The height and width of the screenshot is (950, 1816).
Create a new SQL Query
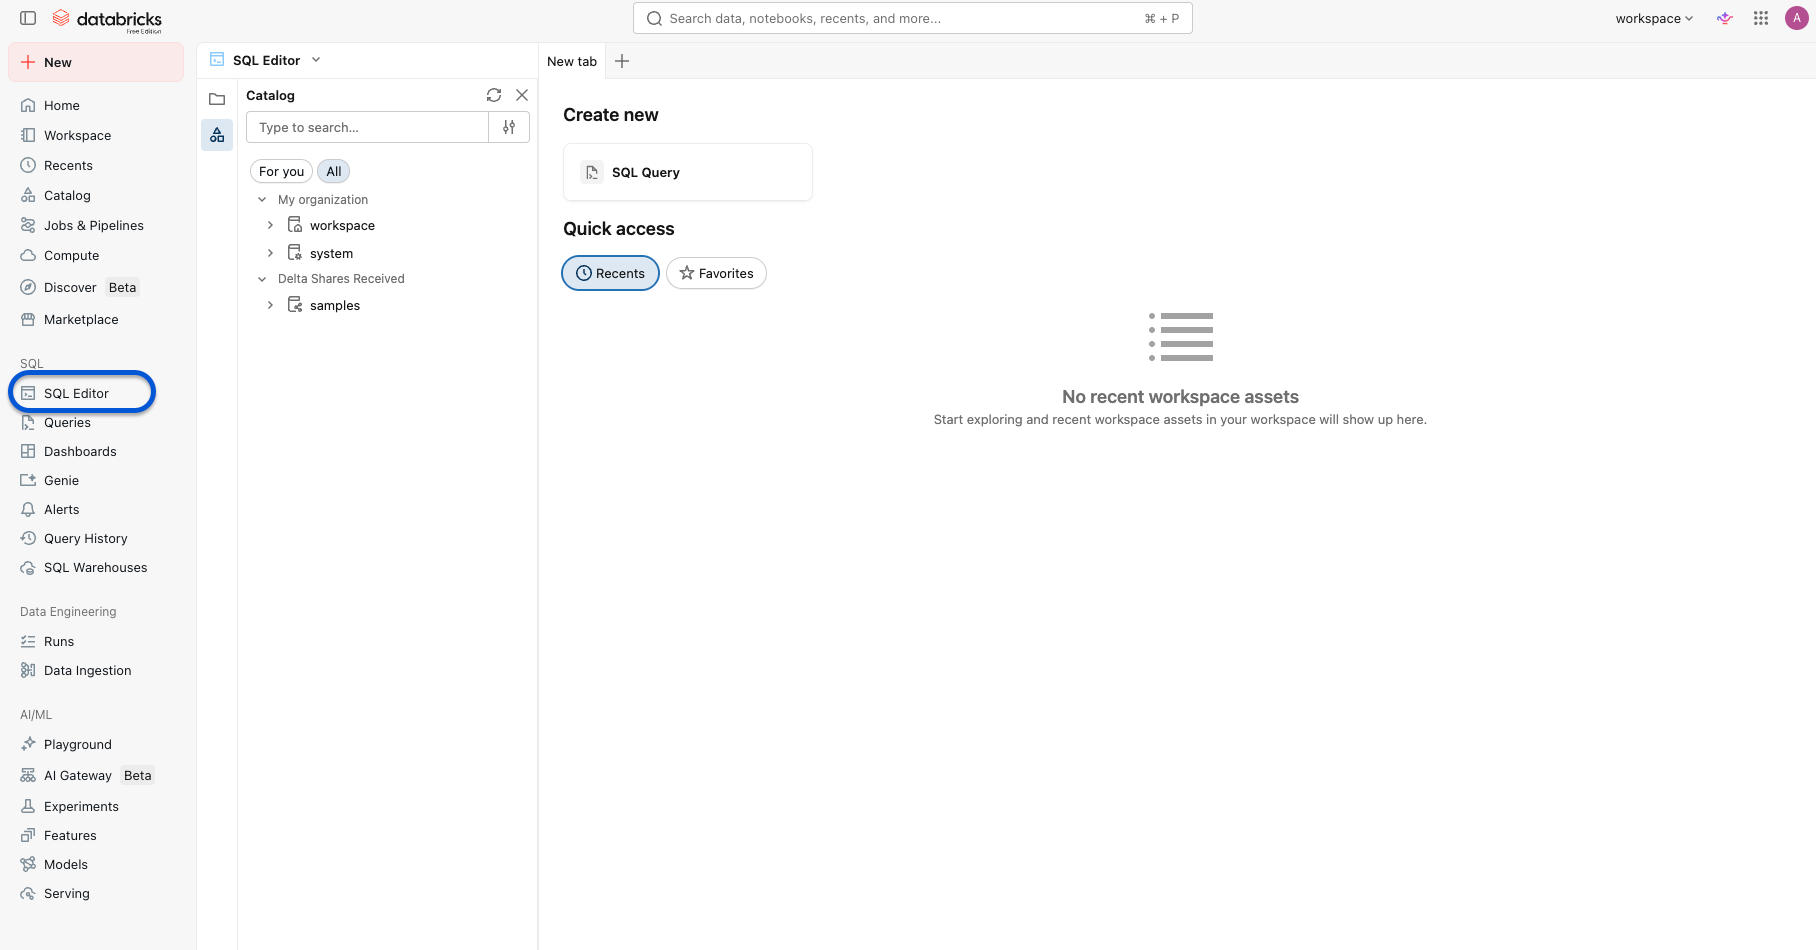tap(688, 172)
